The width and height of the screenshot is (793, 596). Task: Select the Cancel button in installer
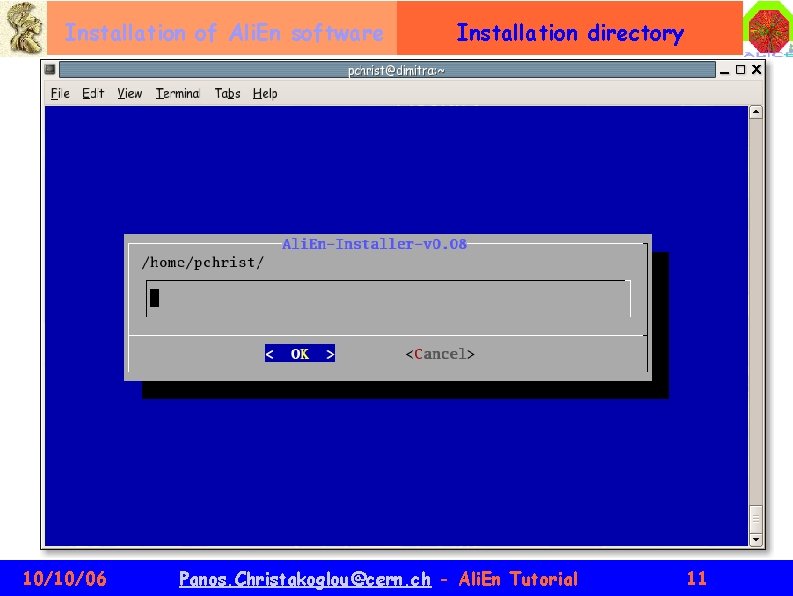(439, 354)
